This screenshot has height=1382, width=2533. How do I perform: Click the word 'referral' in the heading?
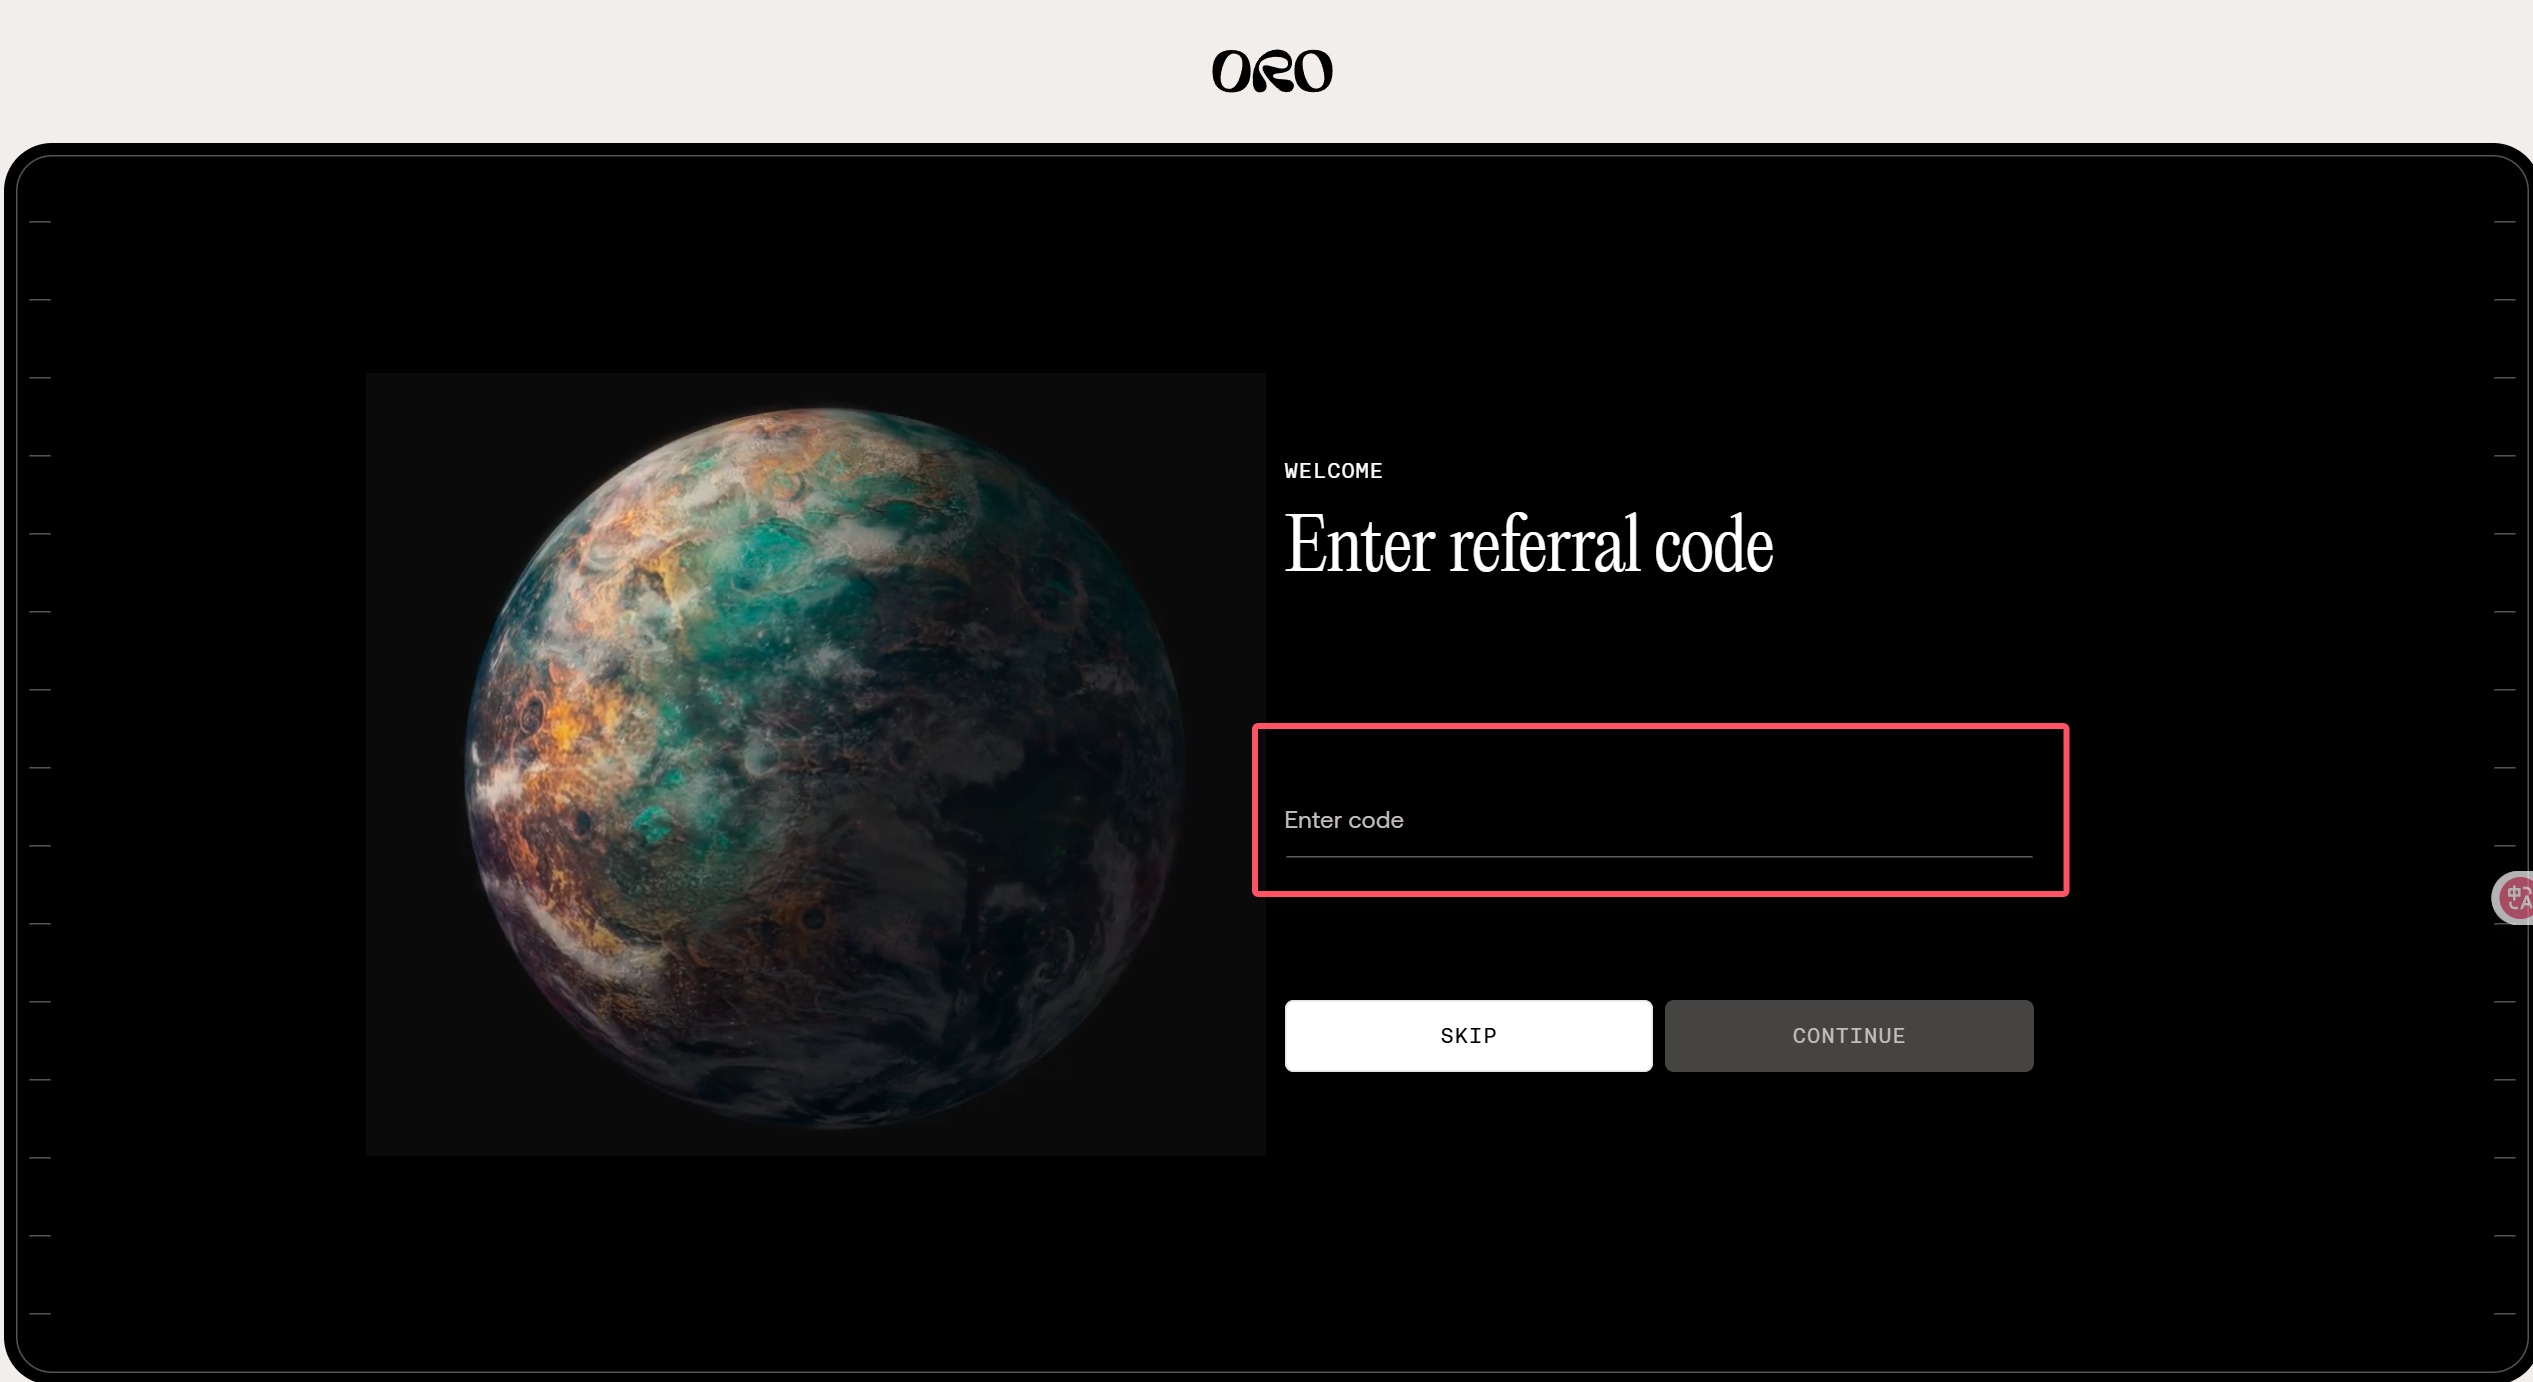coord(1545,544)
